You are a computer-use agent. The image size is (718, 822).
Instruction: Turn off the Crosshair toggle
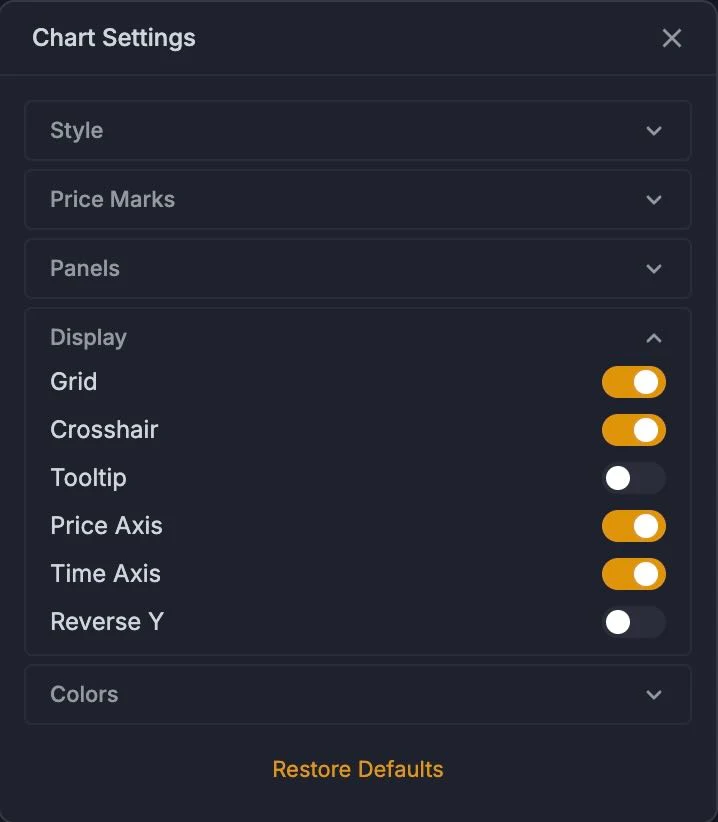[634, 430]
